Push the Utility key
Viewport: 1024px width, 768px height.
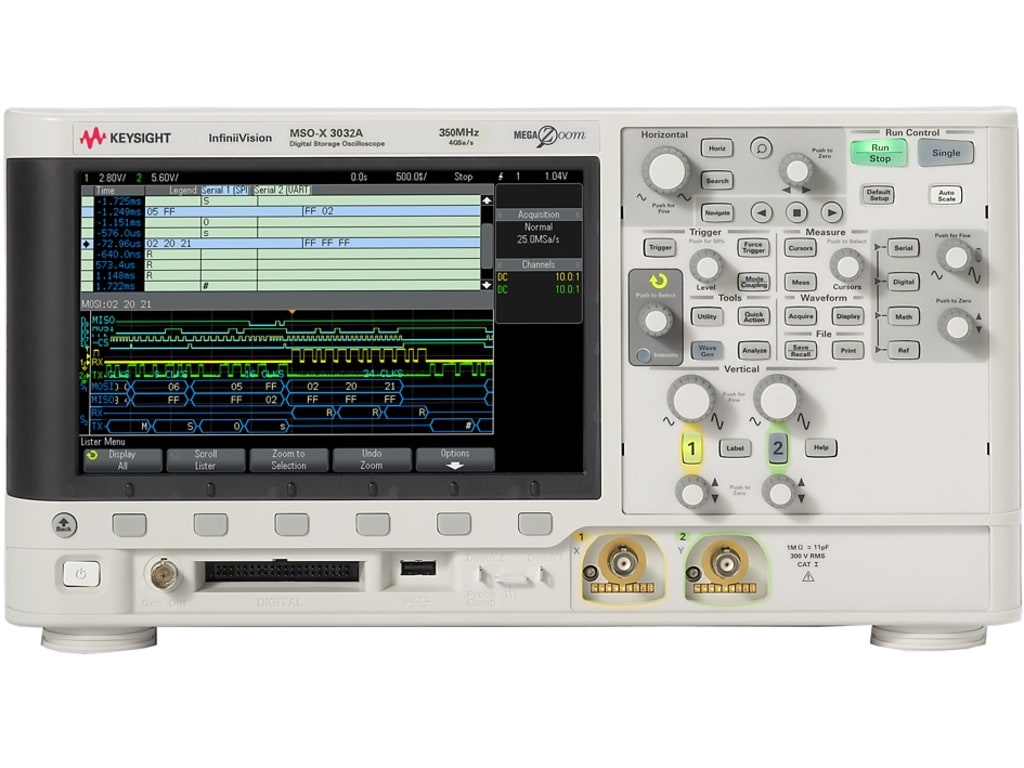707,317
